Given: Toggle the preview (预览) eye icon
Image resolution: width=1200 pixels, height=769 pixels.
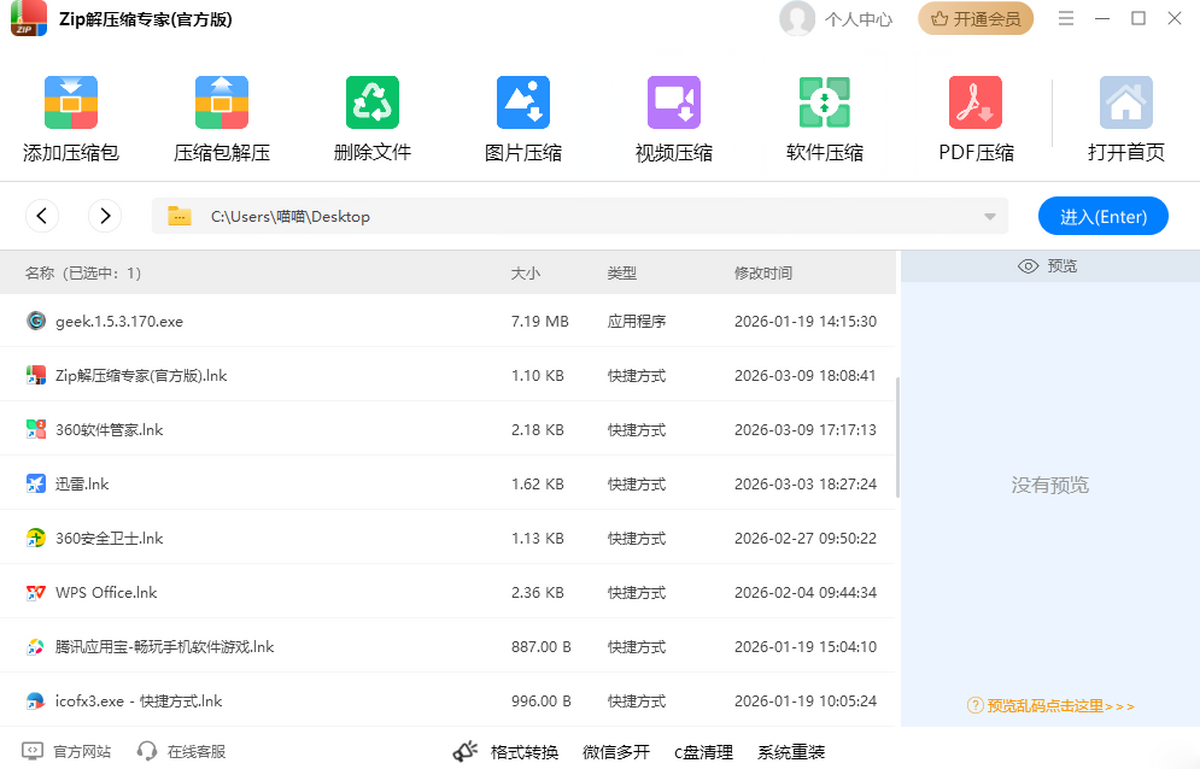Looking at the screenshot, I should (1027, 266).
